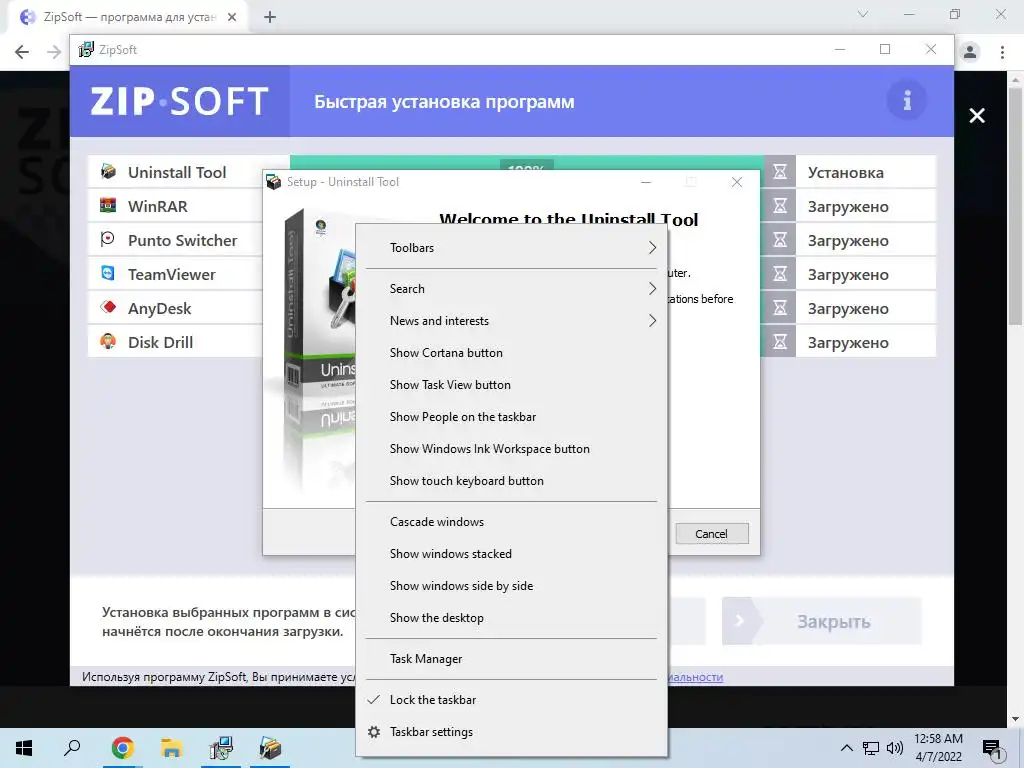This screenshot has height=768, width=1024.
Task: Switch to Uninstall Tool setup taskbar icon
Action: pos(270,748)
